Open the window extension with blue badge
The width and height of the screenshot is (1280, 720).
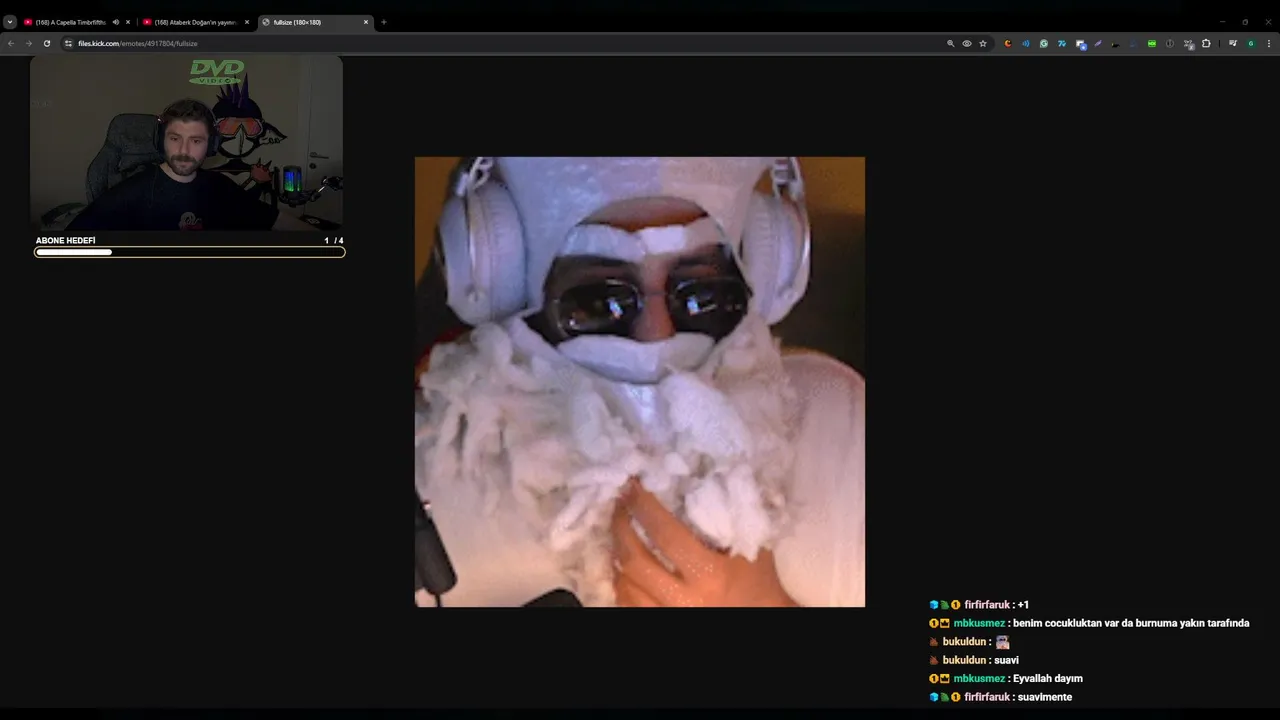(x=1080, y=45)
